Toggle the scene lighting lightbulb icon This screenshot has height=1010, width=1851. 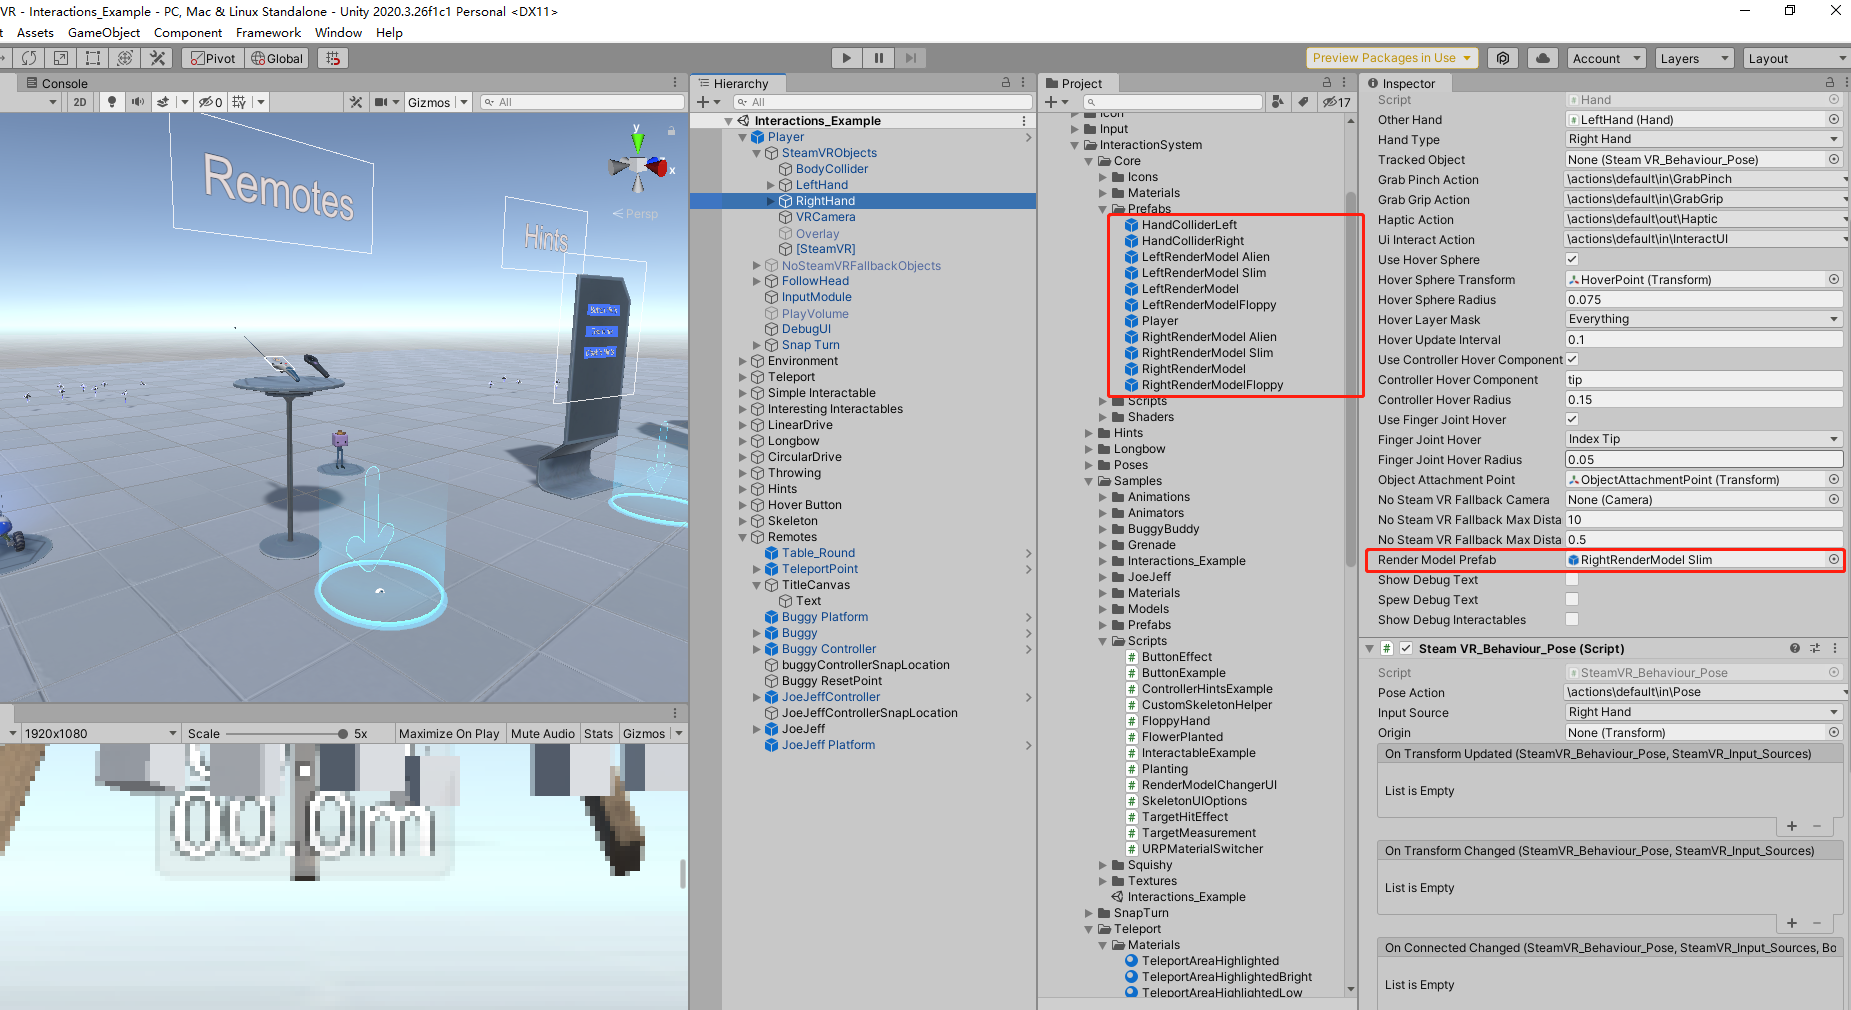111,101
